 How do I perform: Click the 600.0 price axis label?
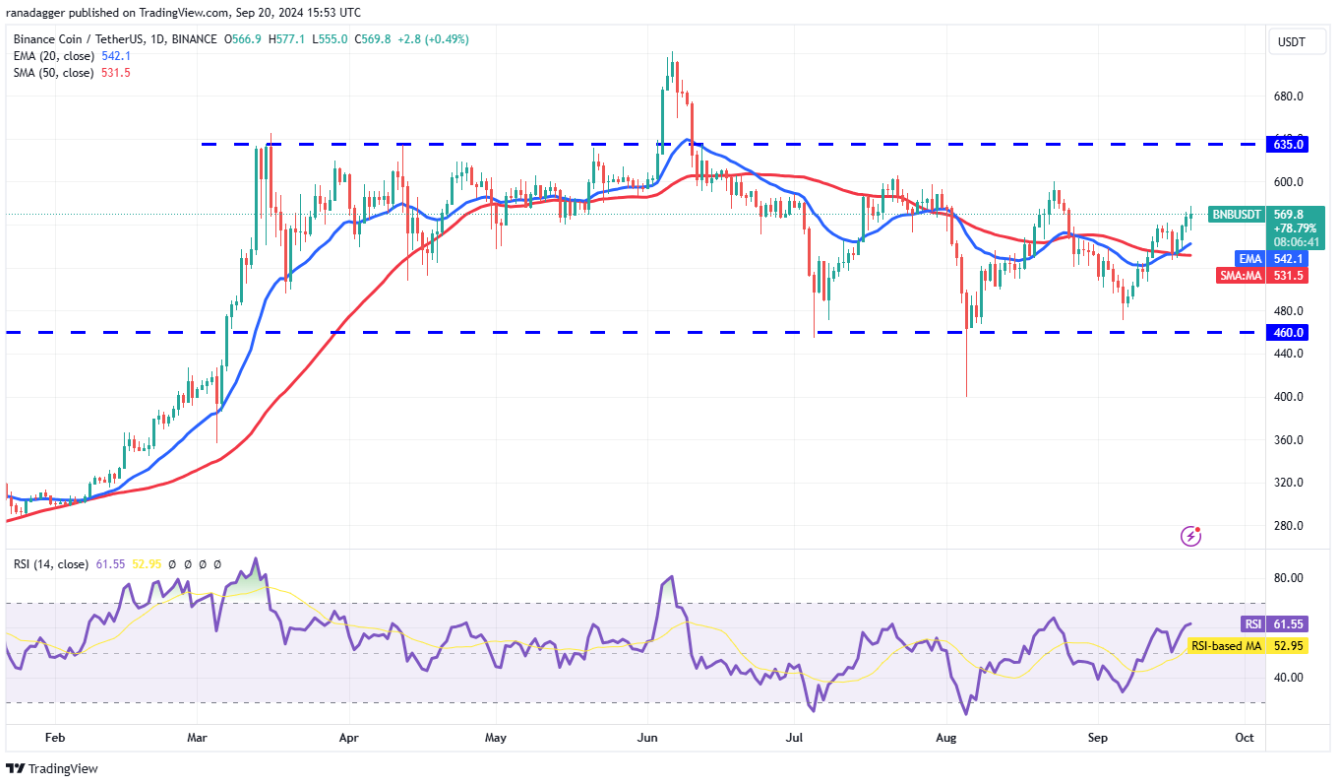click(1288, 182)
